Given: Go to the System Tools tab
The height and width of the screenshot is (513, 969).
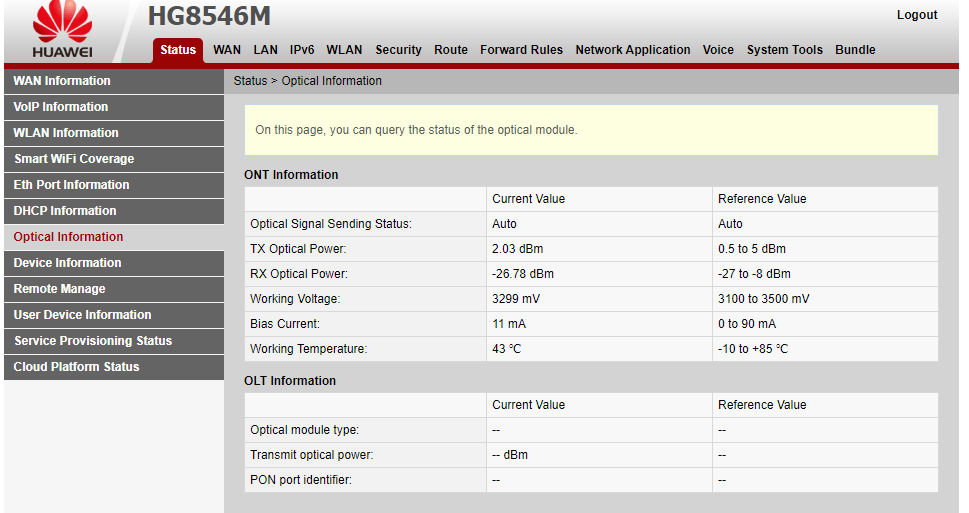Looking at the screenshot, I should click(784, 50).
